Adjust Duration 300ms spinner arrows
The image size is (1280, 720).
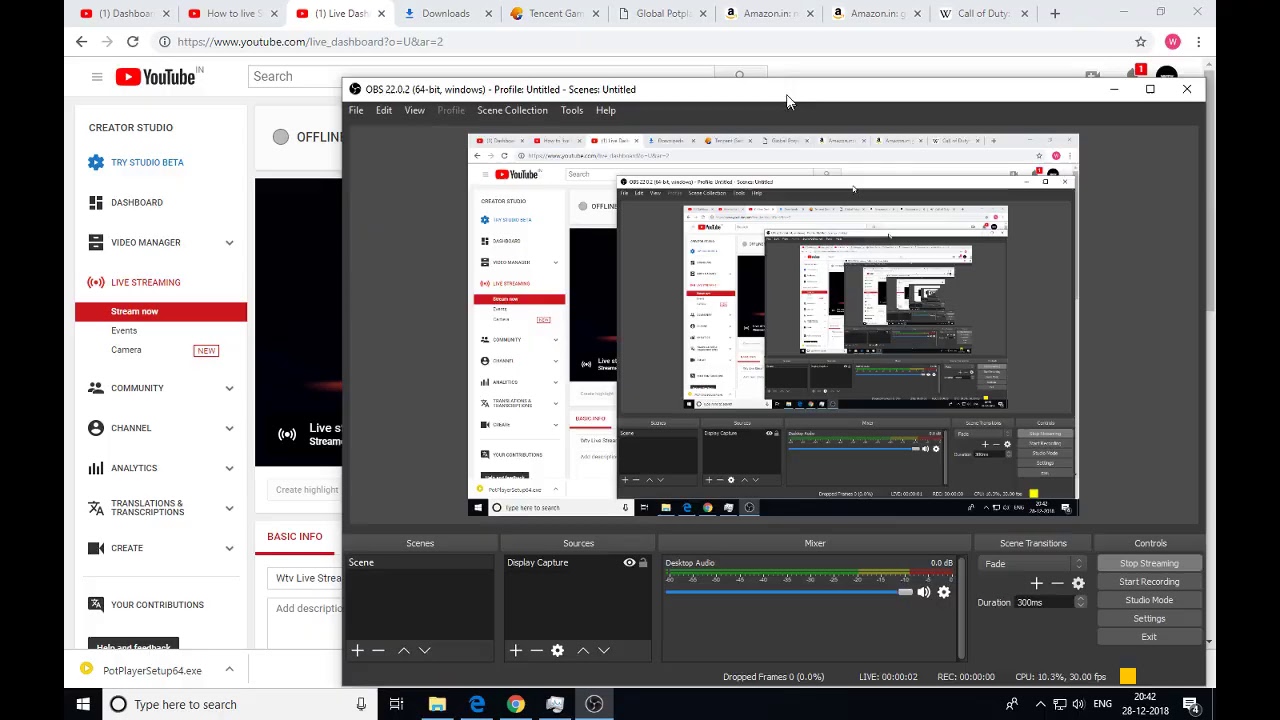[x=1080, y=602]
